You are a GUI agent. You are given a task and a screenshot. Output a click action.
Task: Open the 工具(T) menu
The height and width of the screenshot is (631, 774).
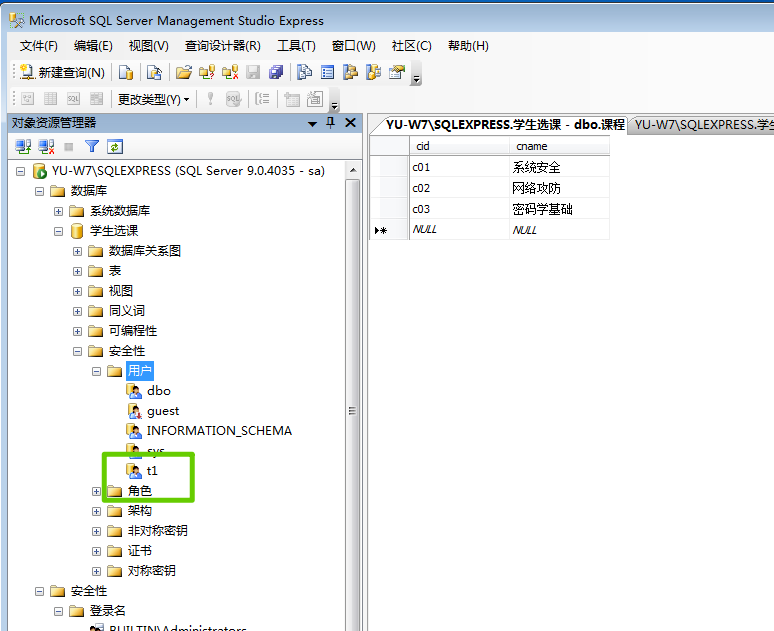click(x=296, y=46)
